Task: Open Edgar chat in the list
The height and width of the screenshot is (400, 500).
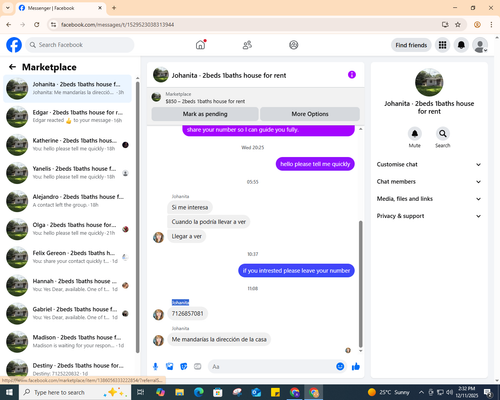Action: [x=68, y=116]
